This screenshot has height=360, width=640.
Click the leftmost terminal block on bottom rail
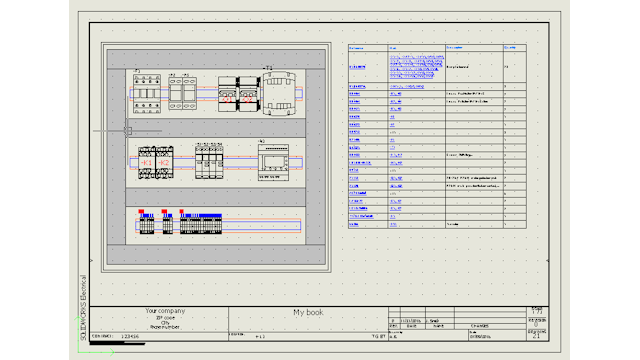coord(147,223)
